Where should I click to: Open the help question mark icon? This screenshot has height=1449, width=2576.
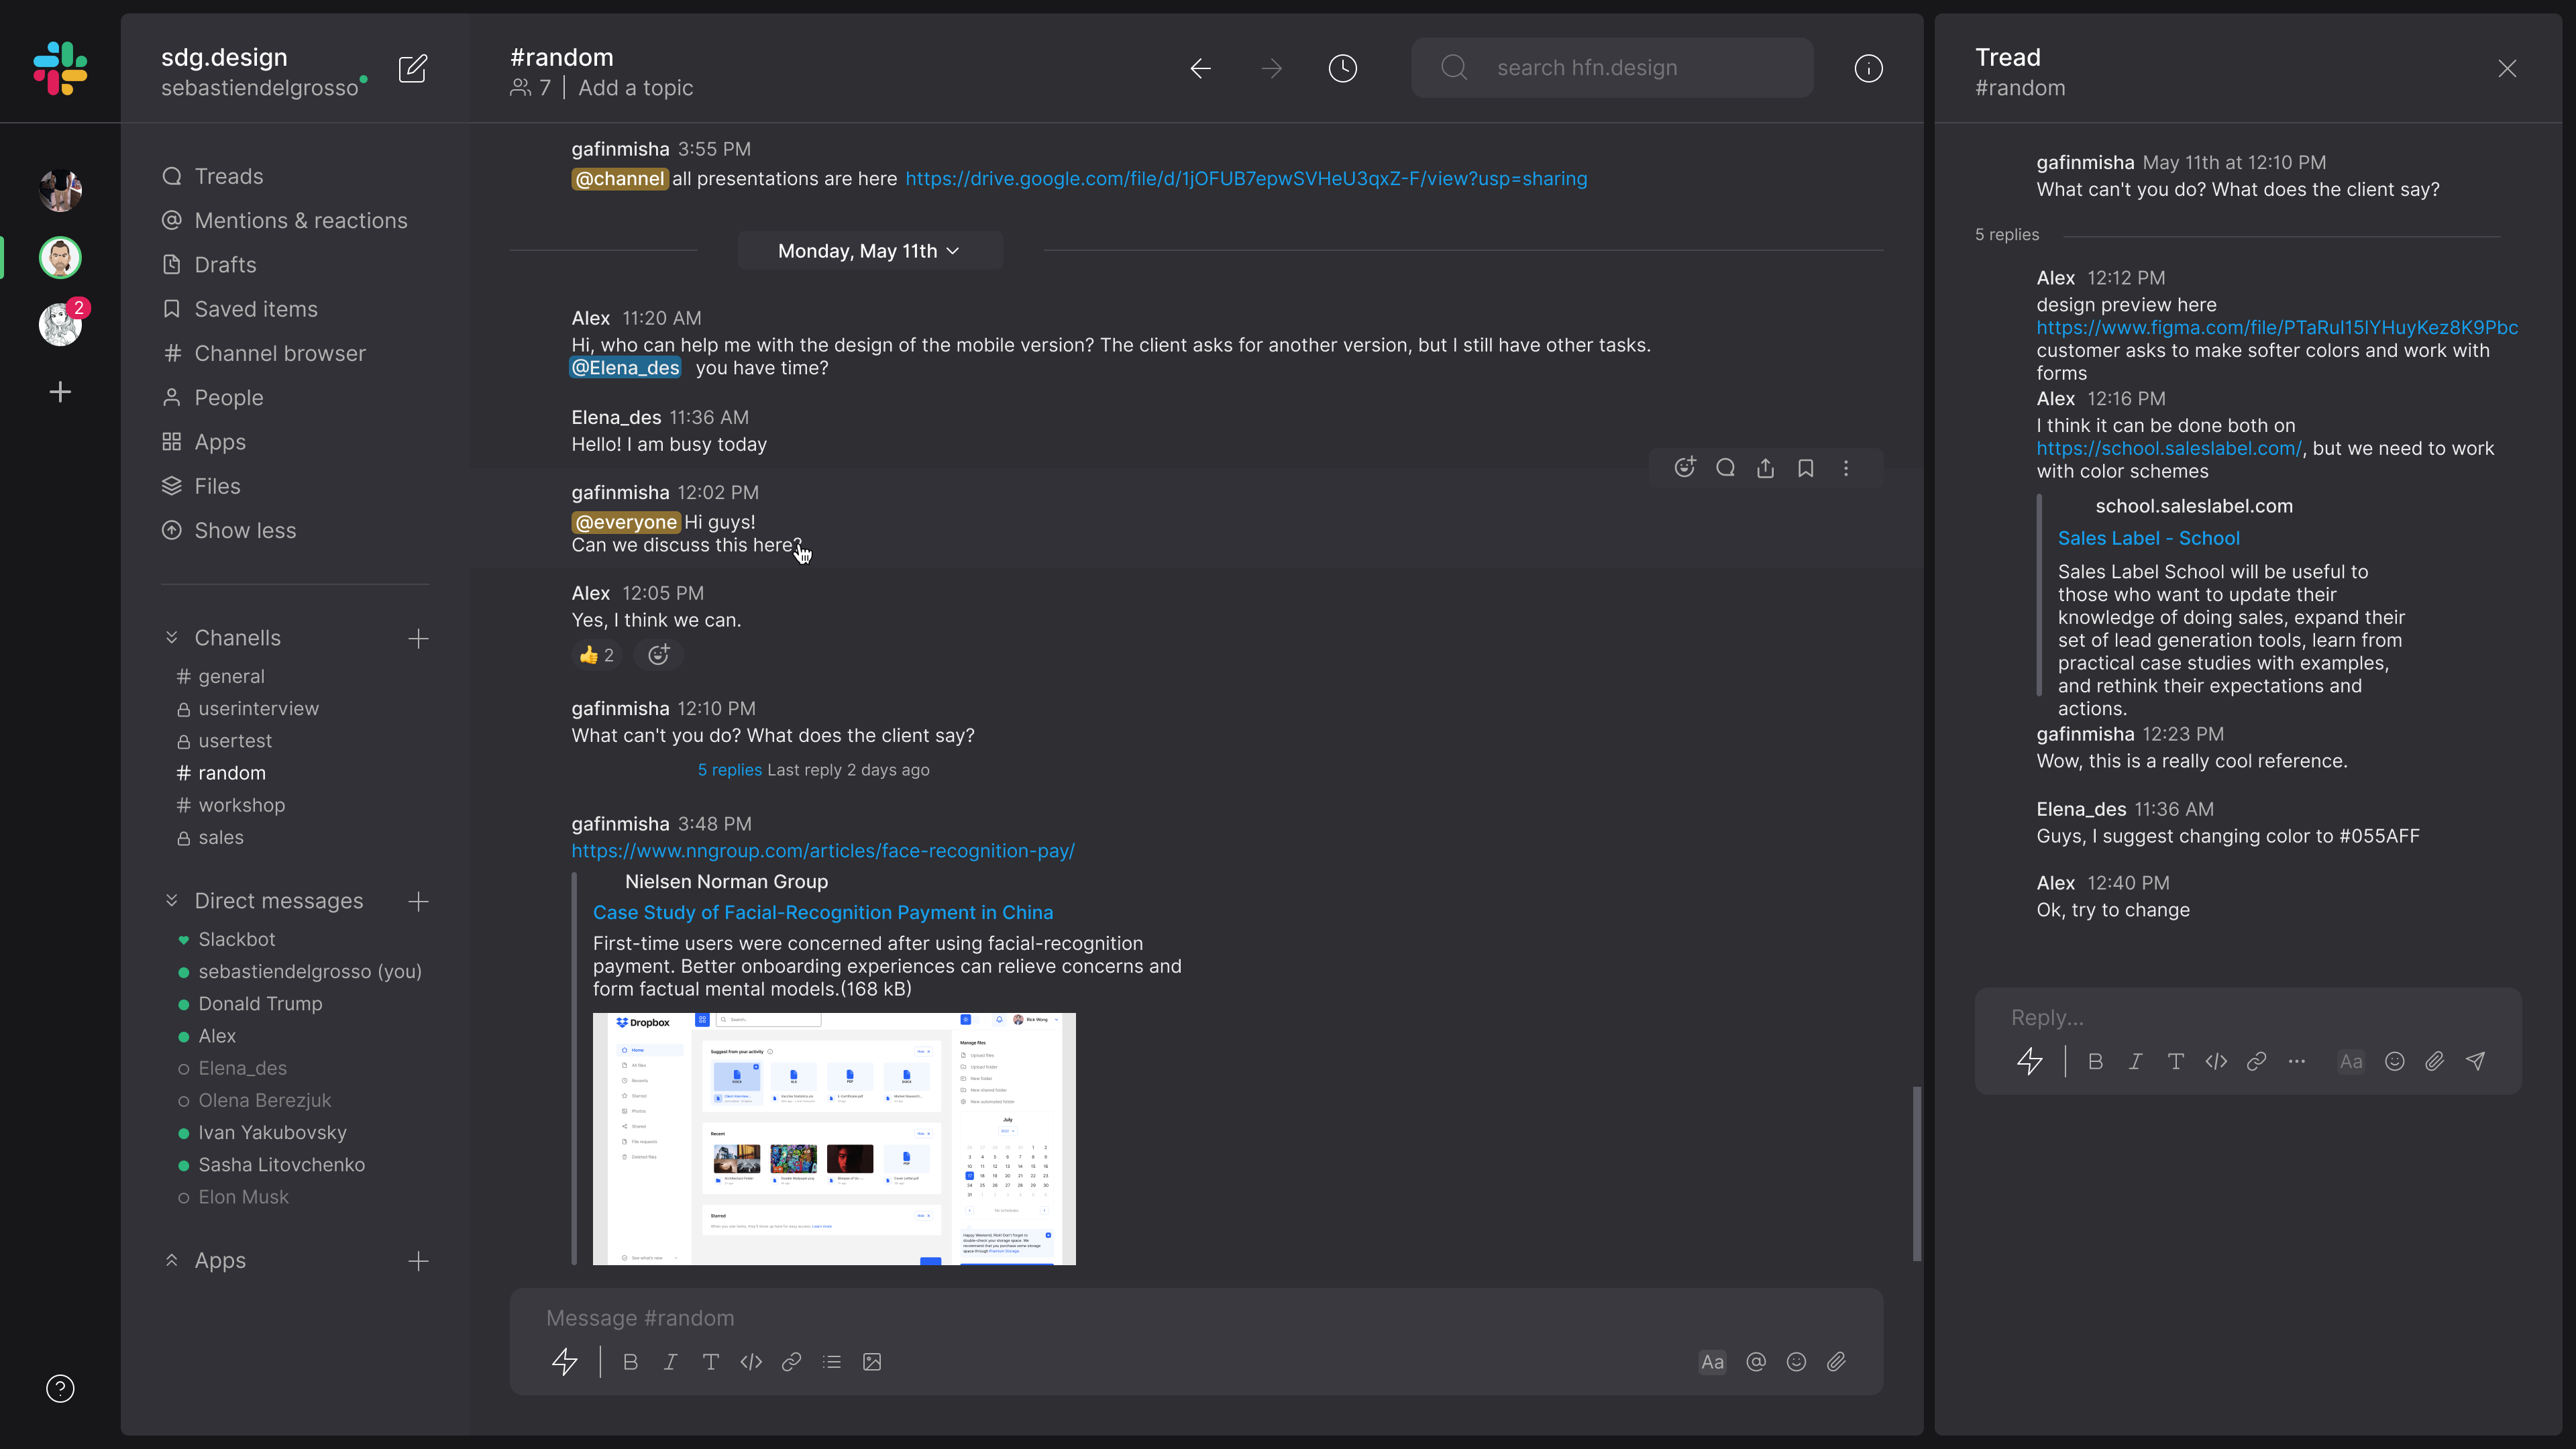[60, 1388]
